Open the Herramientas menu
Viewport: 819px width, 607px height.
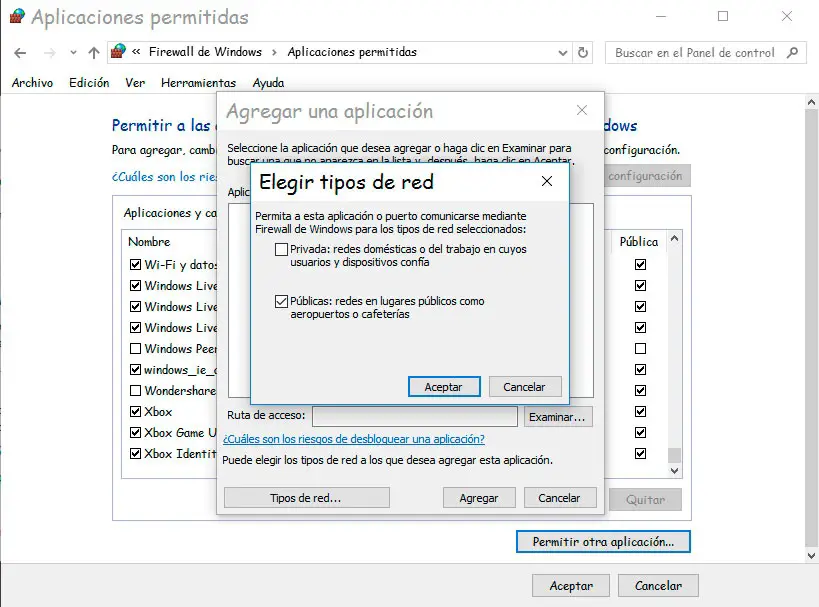(198, 83)
